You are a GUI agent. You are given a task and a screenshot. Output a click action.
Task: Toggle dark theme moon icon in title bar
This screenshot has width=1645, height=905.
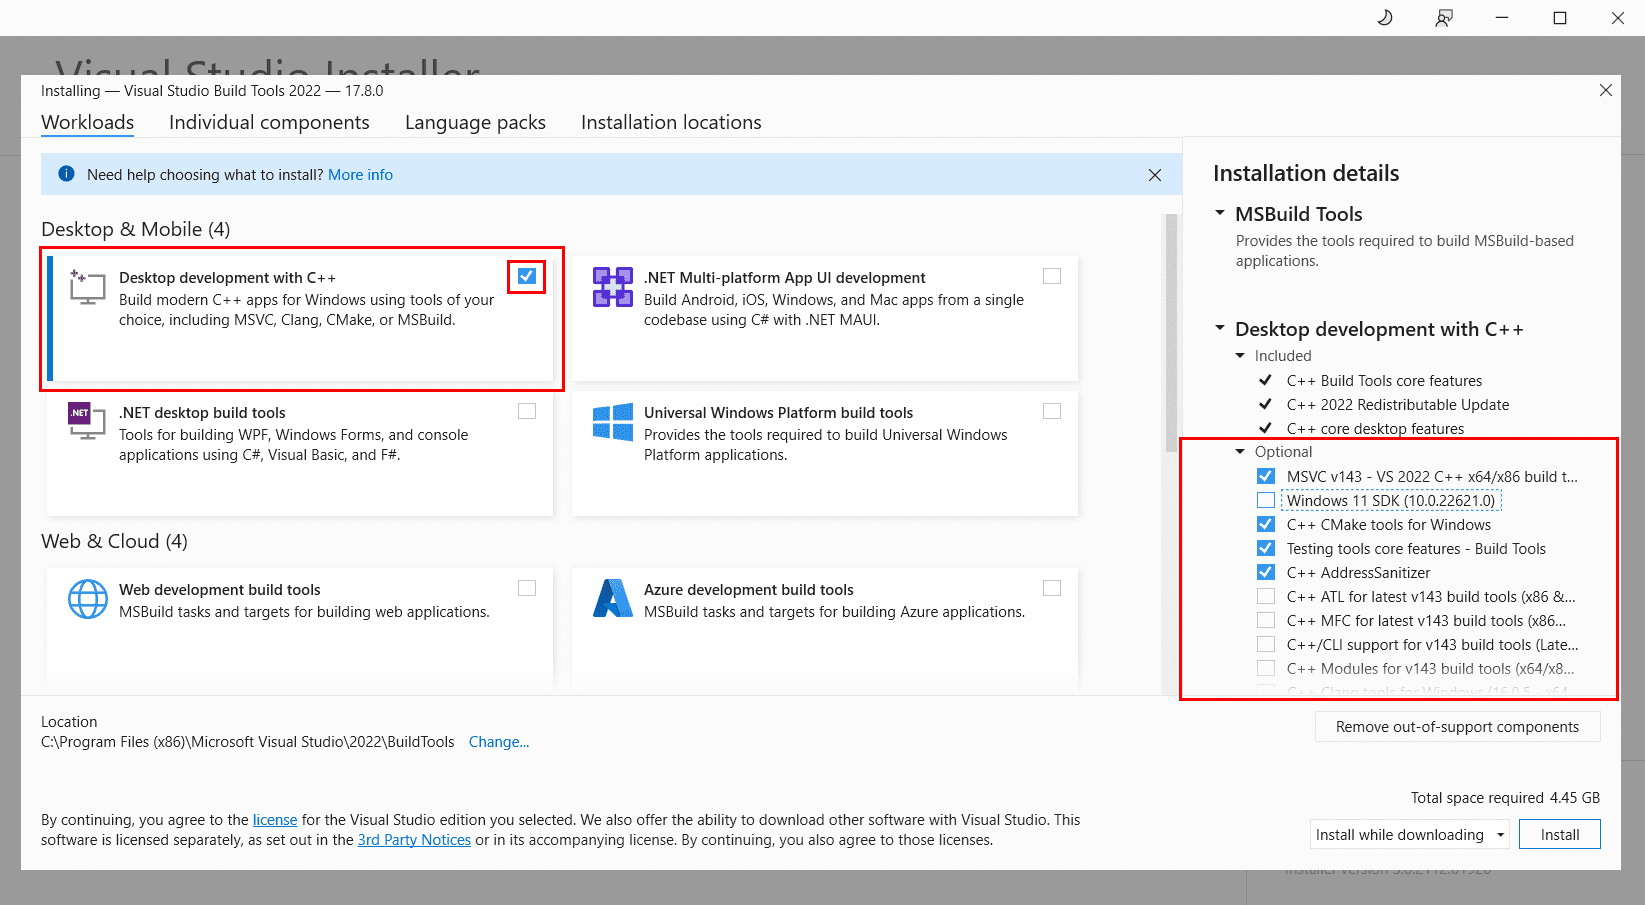coord(1385,18)
